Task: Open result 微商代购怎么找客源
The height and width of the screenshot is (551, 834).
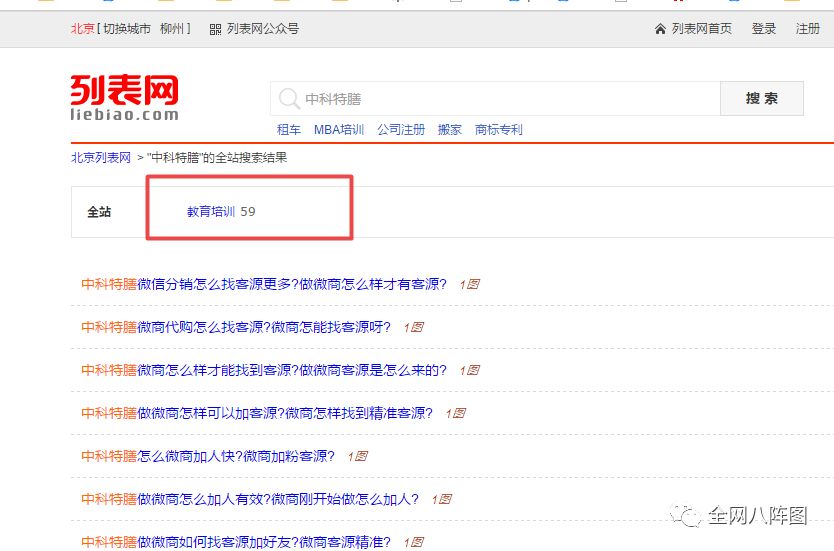Action: coord(236,327)
